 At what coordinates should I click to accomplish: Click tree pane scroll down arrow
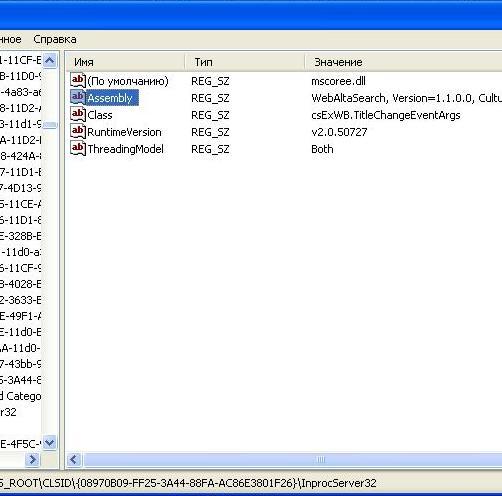[50, 443]
